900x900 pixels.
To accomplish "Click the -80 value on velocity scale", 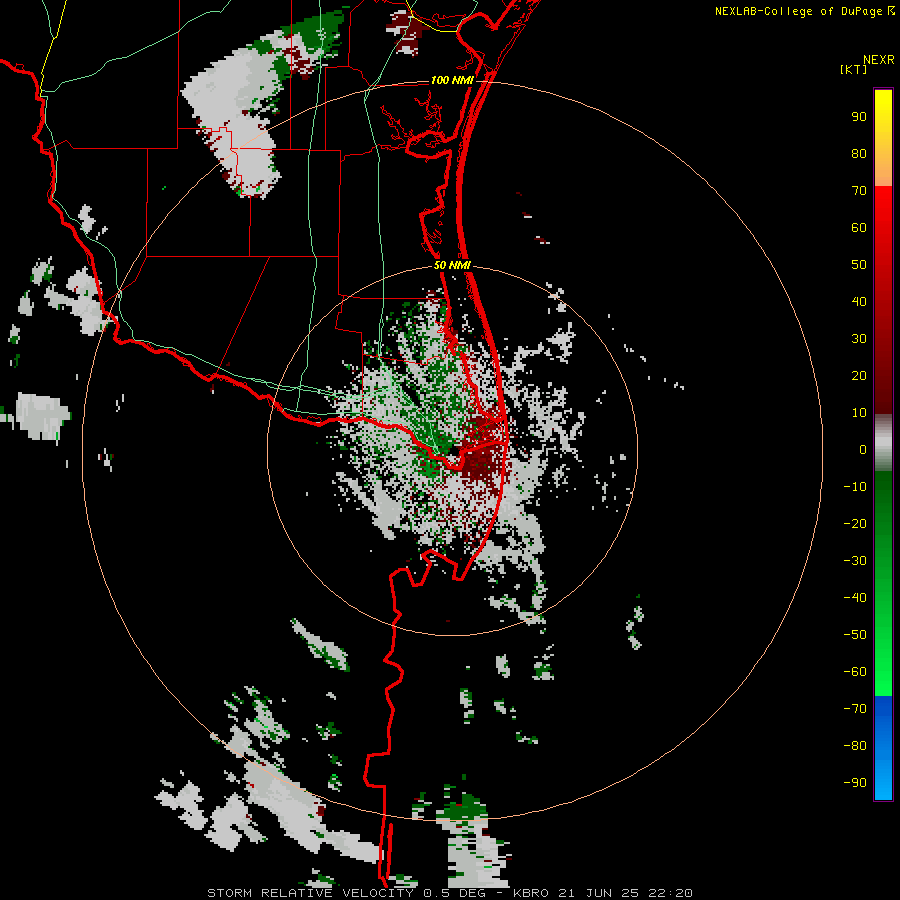I will [x=855, y=746].
